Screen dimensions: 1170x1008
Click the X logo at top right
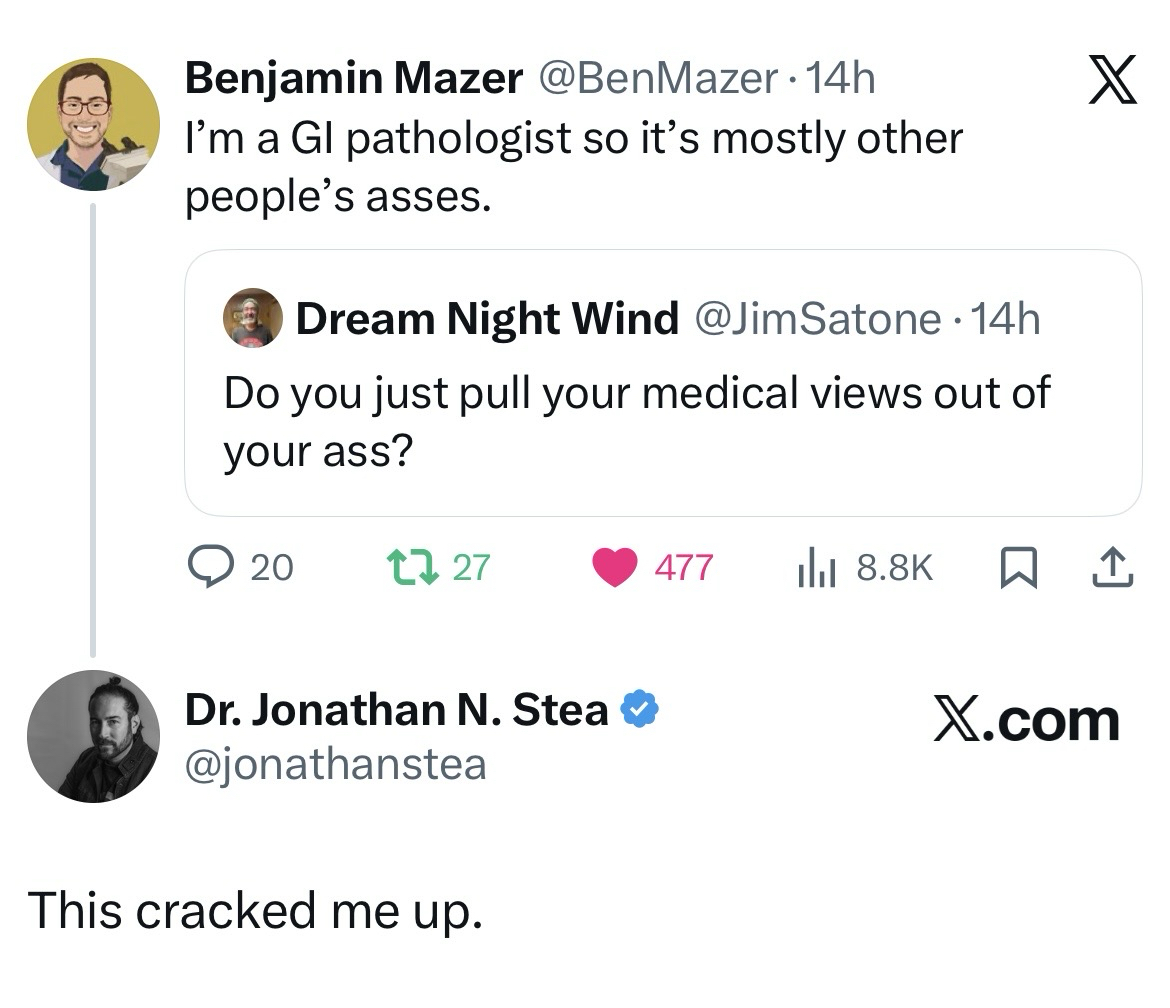click(1111, 81)
